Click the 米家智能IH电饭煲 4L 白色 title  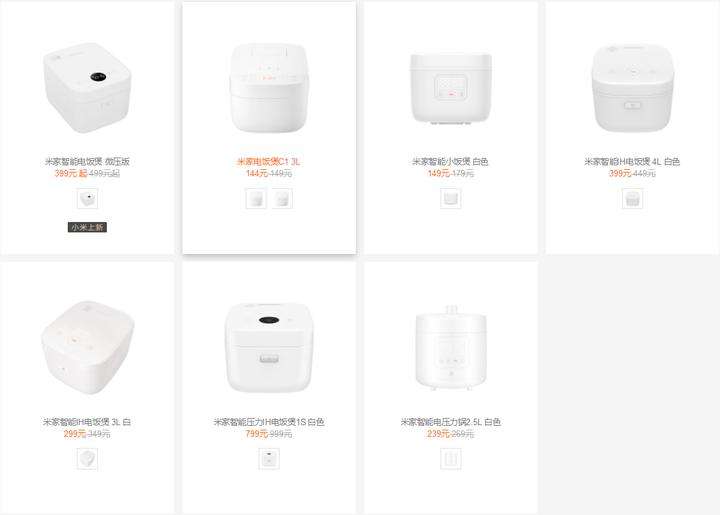coord(632,162)
